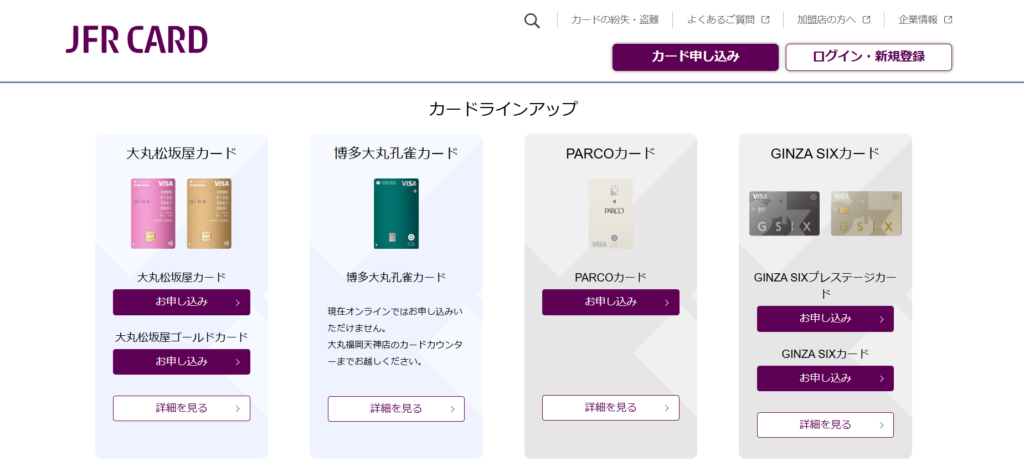The image size is (1024, 476).
Task: Click the pink 大丸松坂屋 card image
Action: [153, 214]
